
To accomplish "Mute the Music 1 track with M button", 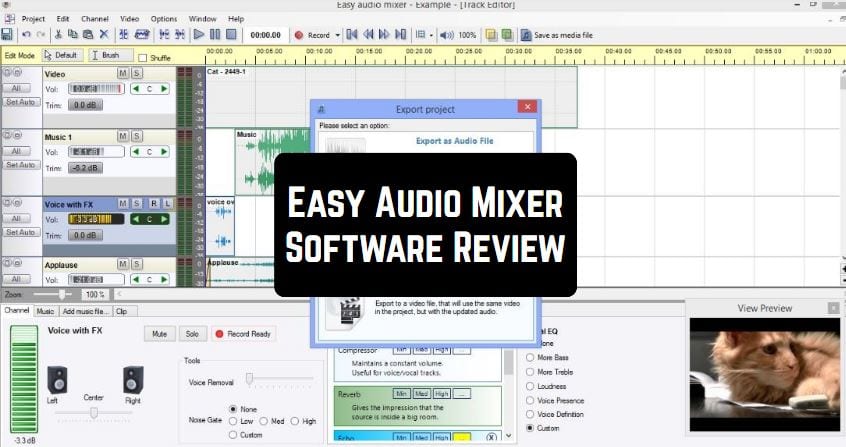I will (x=123, y=136).
